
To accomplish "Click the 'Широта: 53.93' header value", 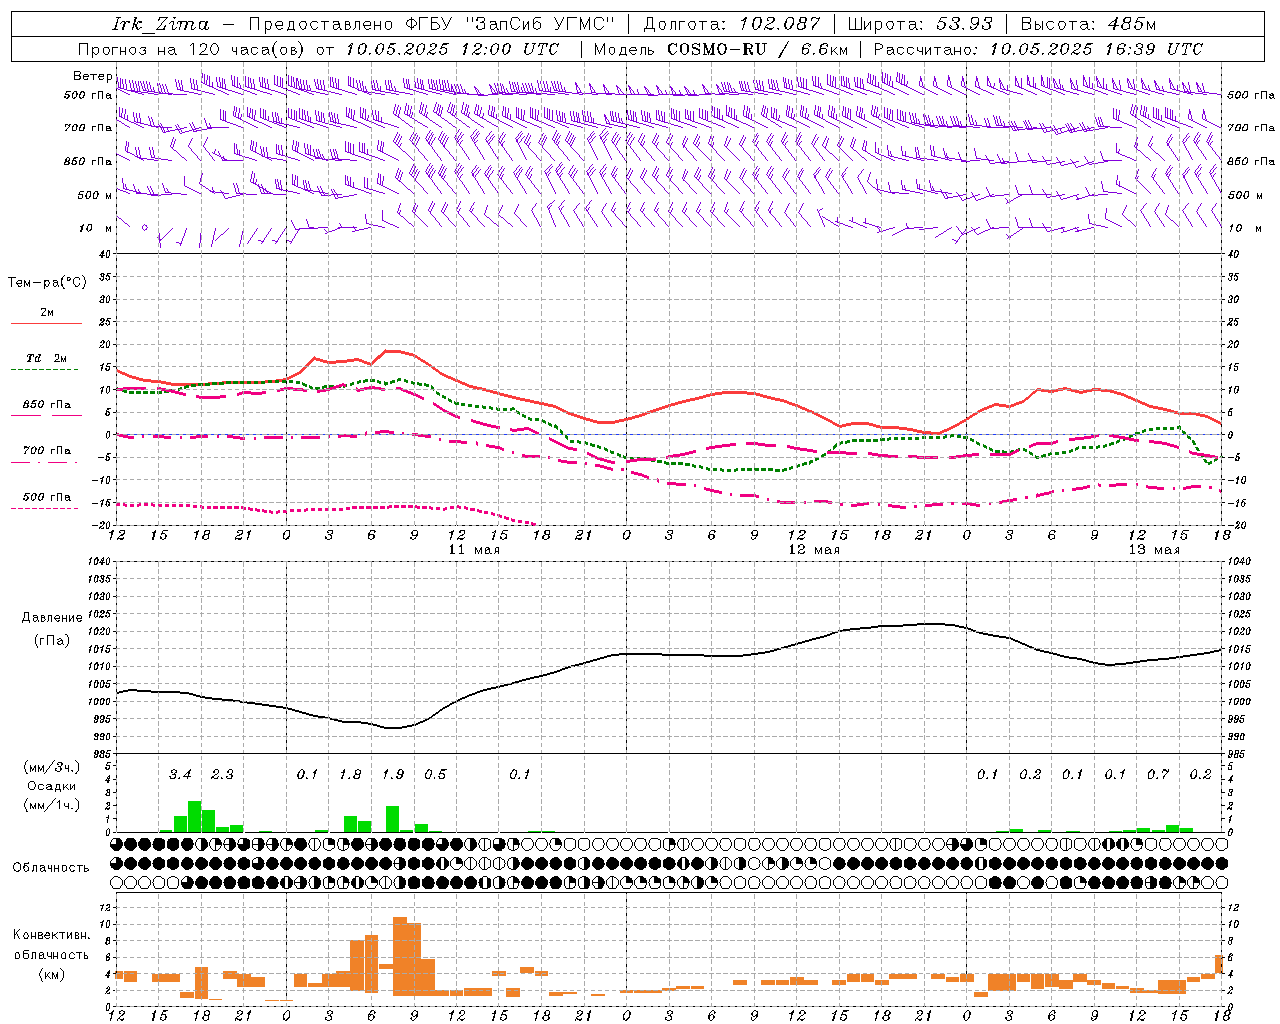I will click(920, 24).
